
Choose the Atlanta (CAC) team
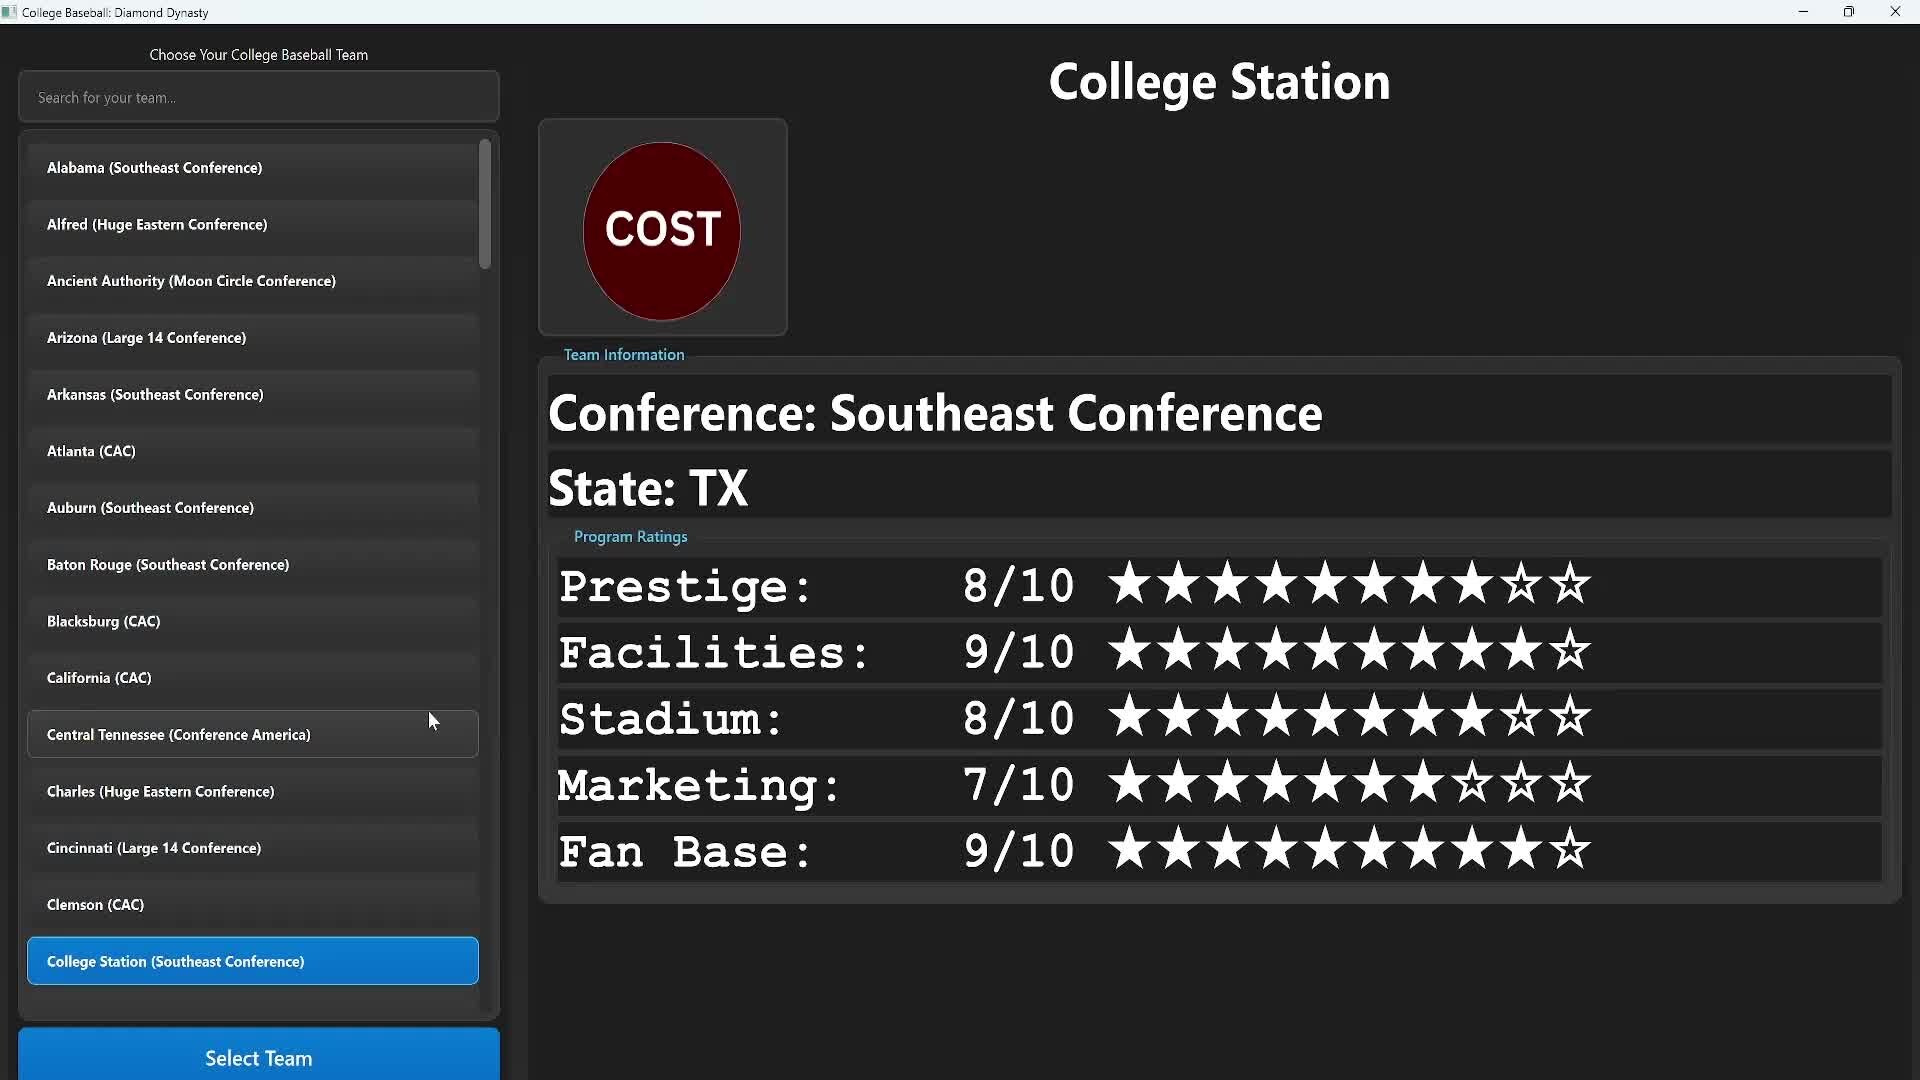point(252,451)
